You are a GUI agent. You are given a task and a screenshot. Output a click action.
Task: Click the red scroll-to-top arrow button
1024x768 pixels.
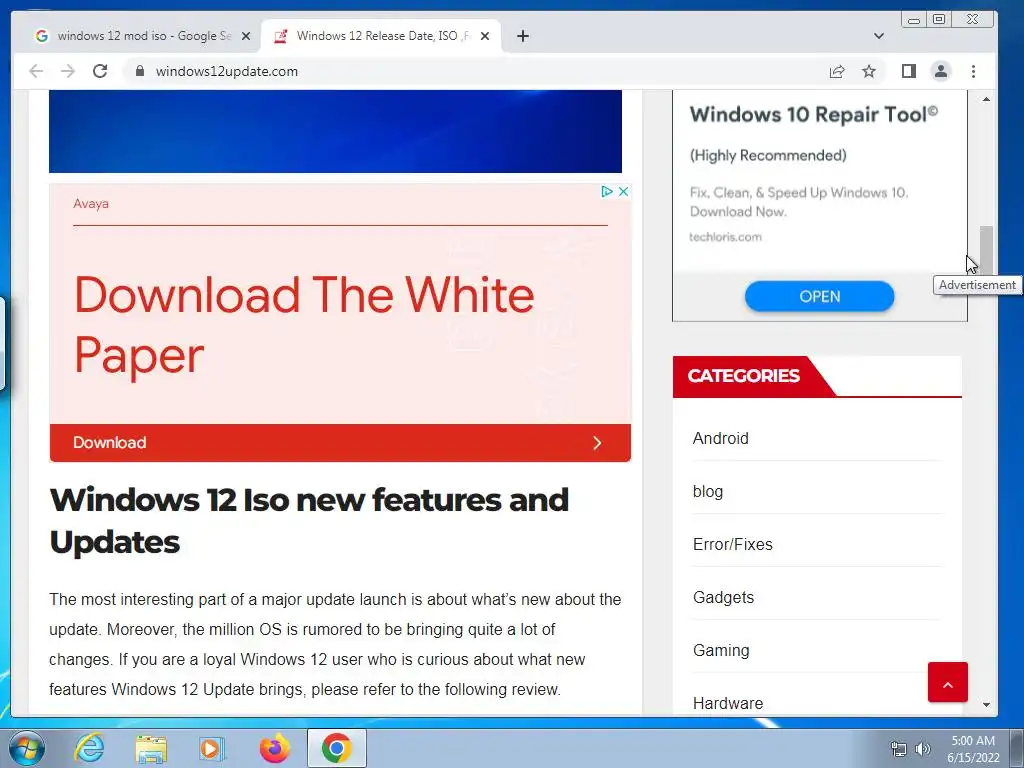click(948, 682)
